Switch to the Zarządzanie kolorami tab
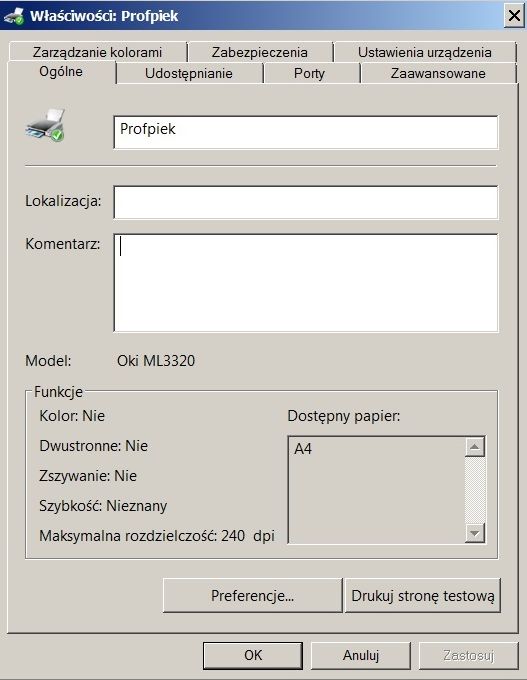This screenshot has height=680, width=527. pyautogui.click(x=98, y=52)
